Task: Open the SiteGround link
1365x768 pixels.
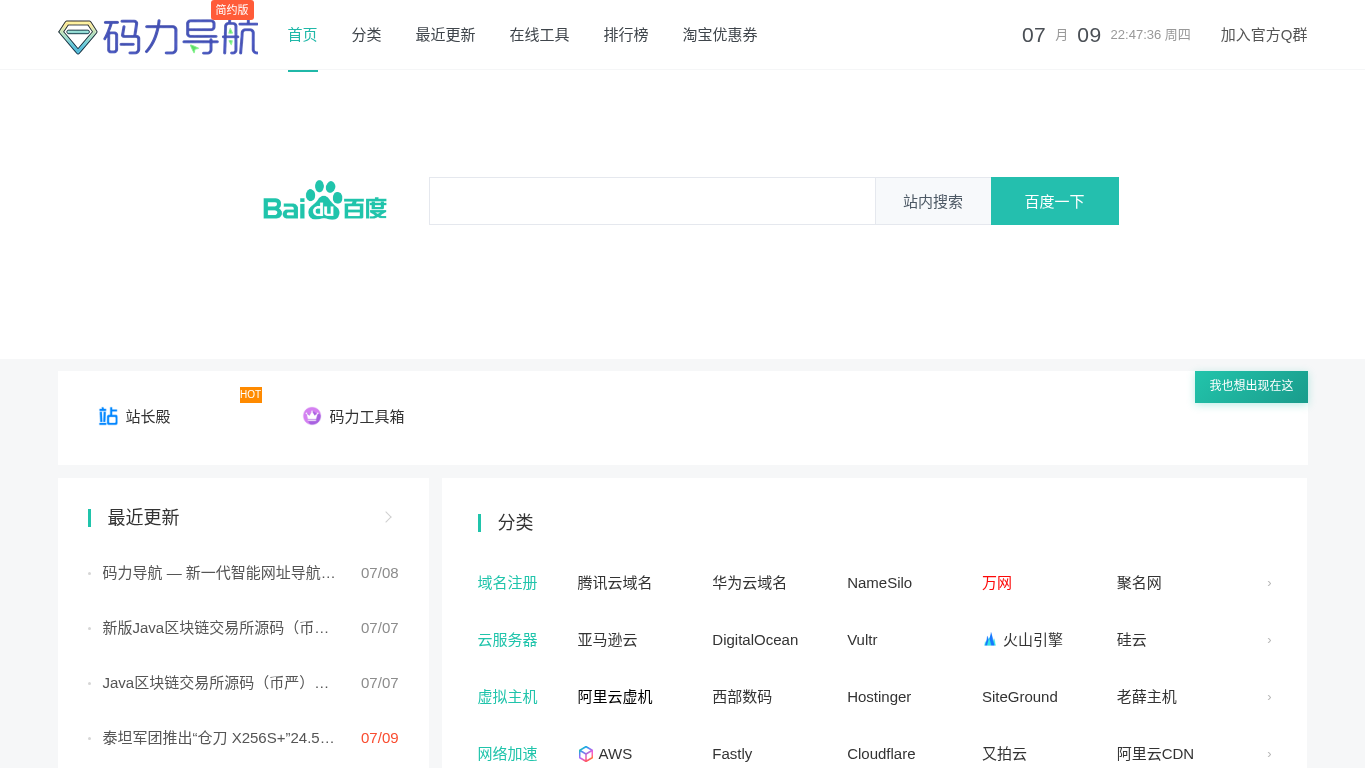Action: [x=1020, y=697]
